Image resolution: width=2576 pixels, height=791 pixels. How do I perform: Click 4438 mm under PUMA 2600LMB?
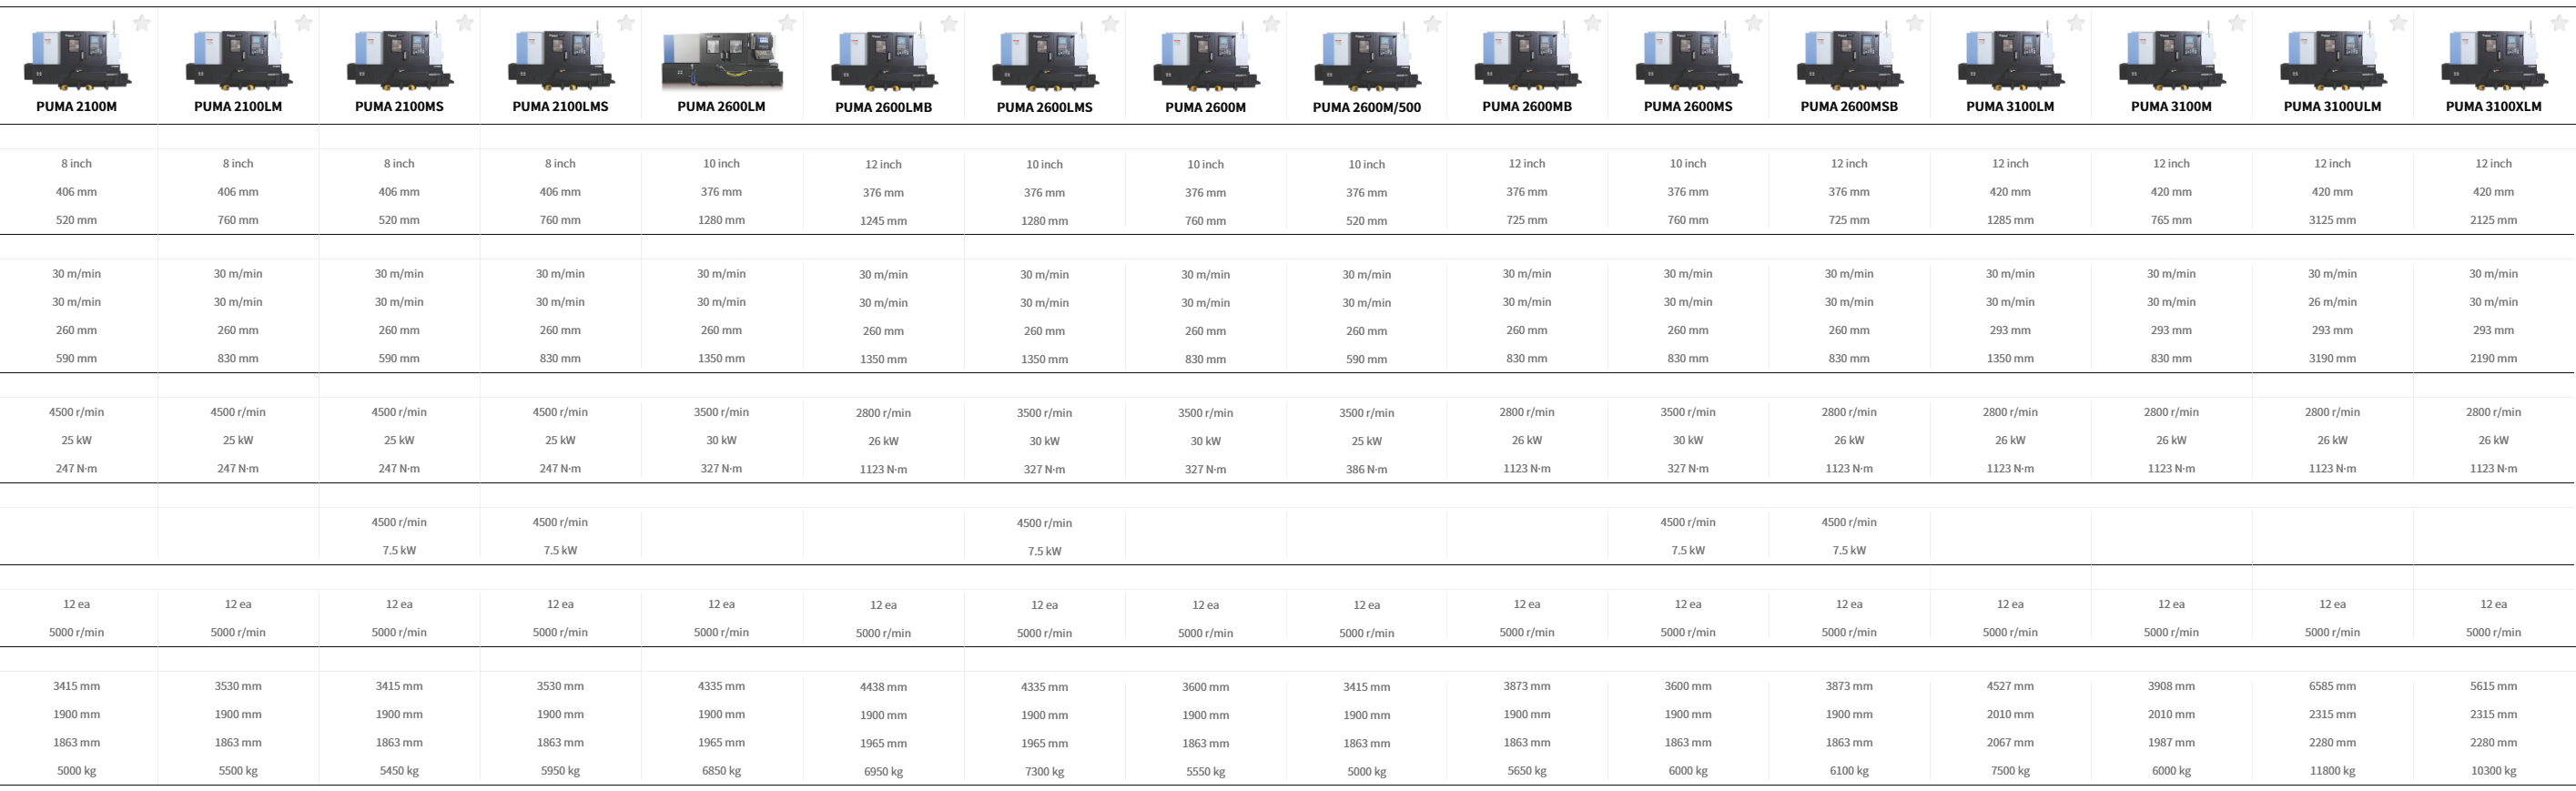click(883, 687)
